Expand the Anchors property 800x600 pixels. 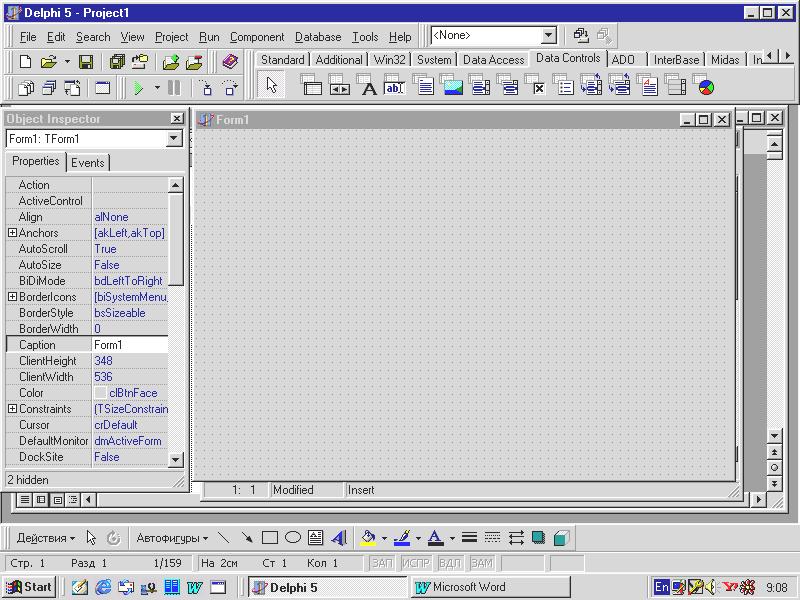pyautogui.click(x=12, y=233)
